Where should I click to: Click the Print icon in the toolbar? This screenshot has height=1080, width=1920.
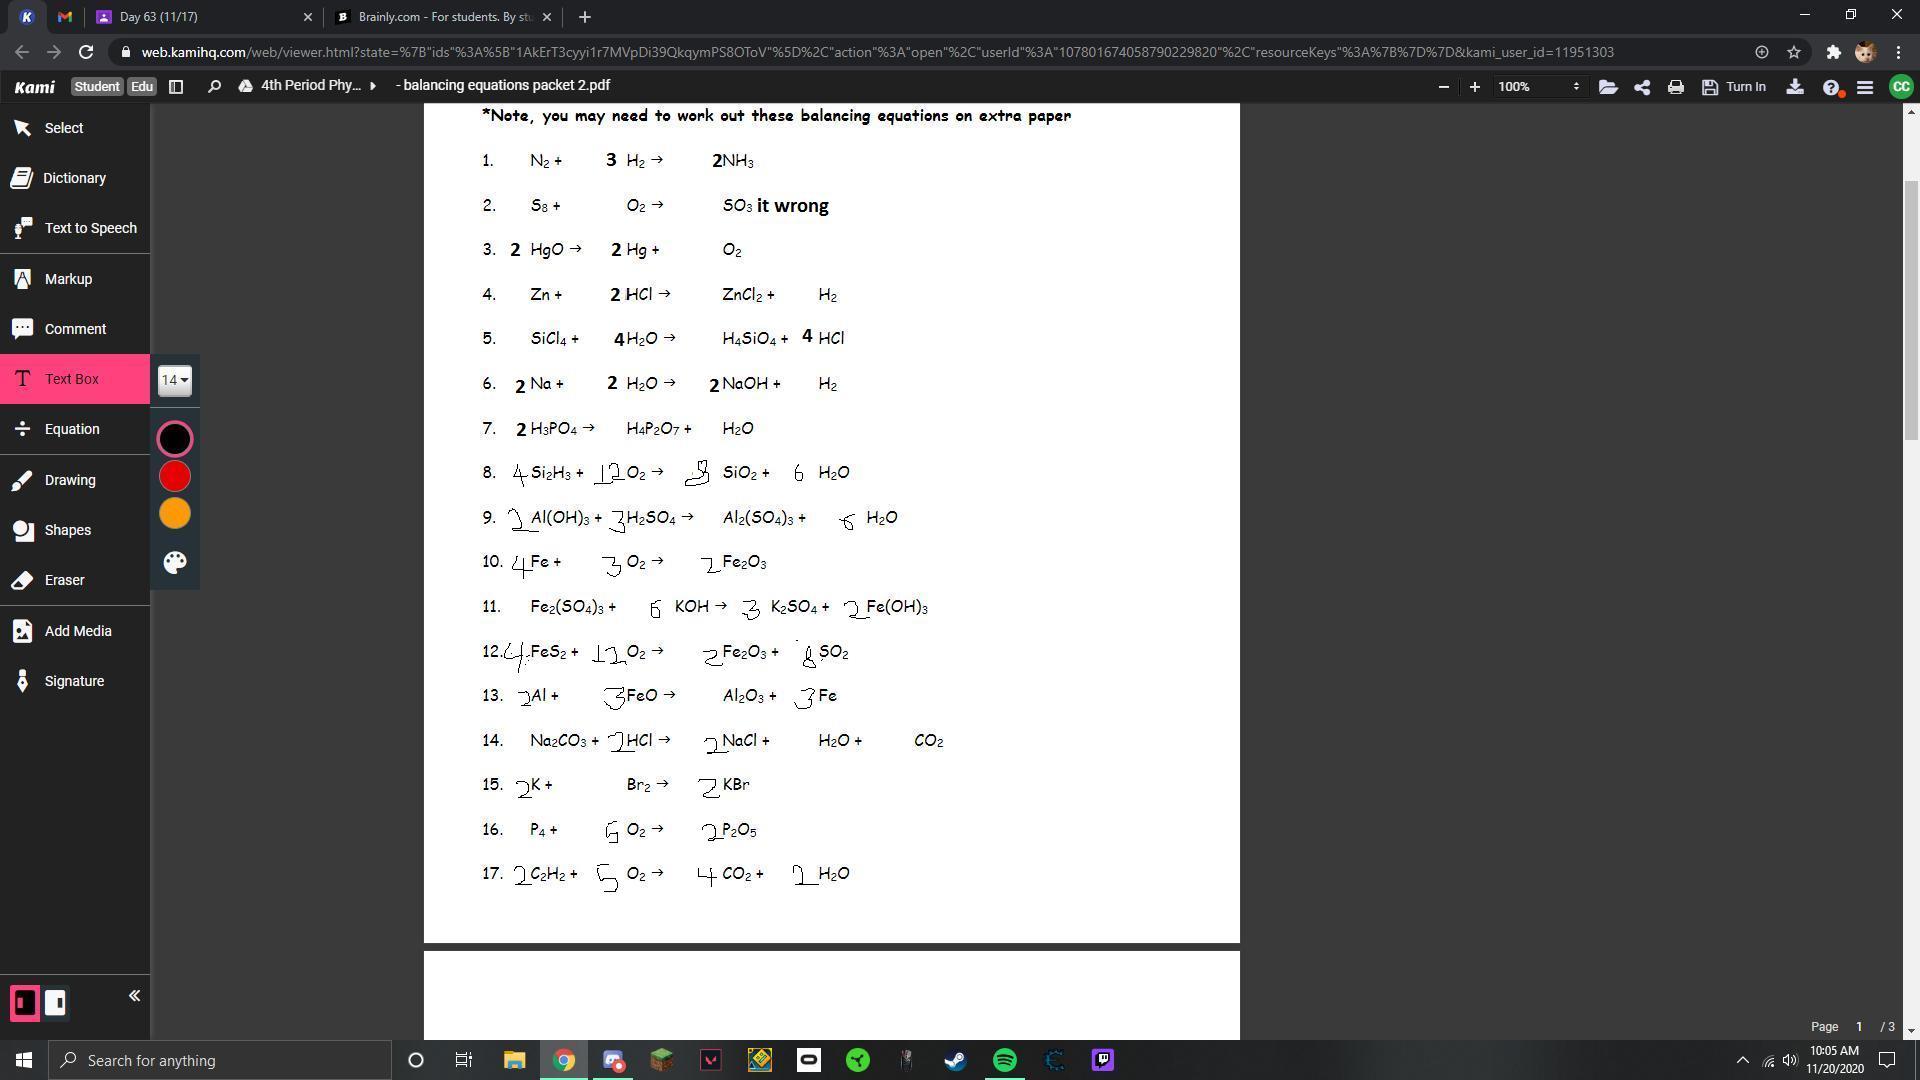click(1676, 87)
